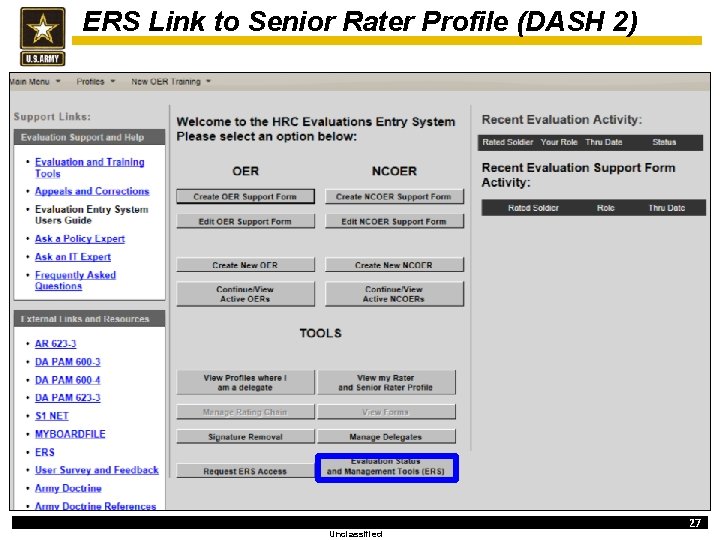The height and width of the screenshot is (540, 720).
Task: Click the U.S. Army star logo
Action: [42, 36]
